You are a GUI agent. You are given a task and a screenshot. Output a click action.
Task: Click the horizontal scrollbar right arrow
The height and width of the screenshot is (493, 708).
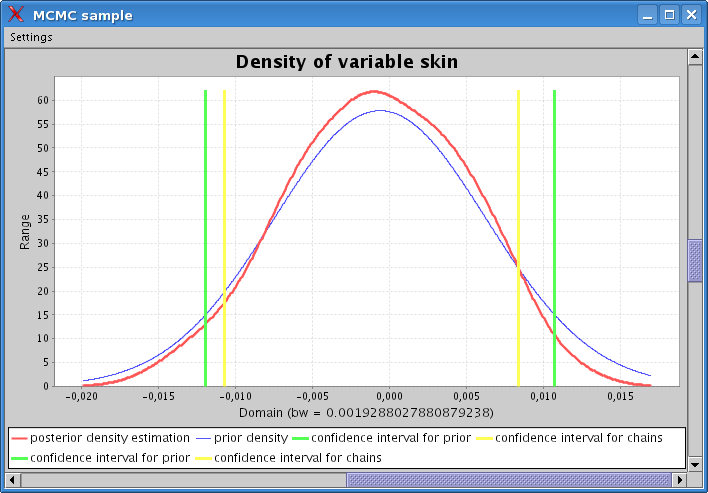[x=679, y=479]
